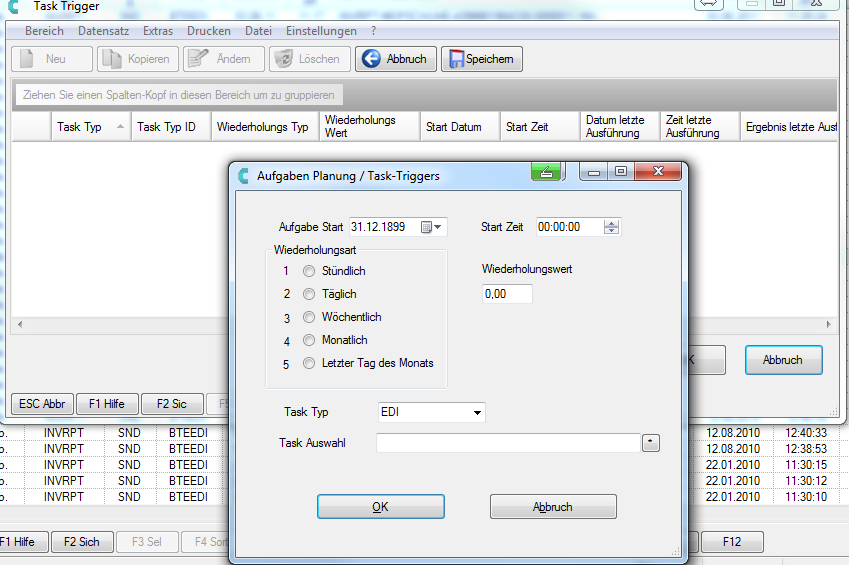
Task: Open the Task Typ EDI dropdown
Action: [478, 412]
